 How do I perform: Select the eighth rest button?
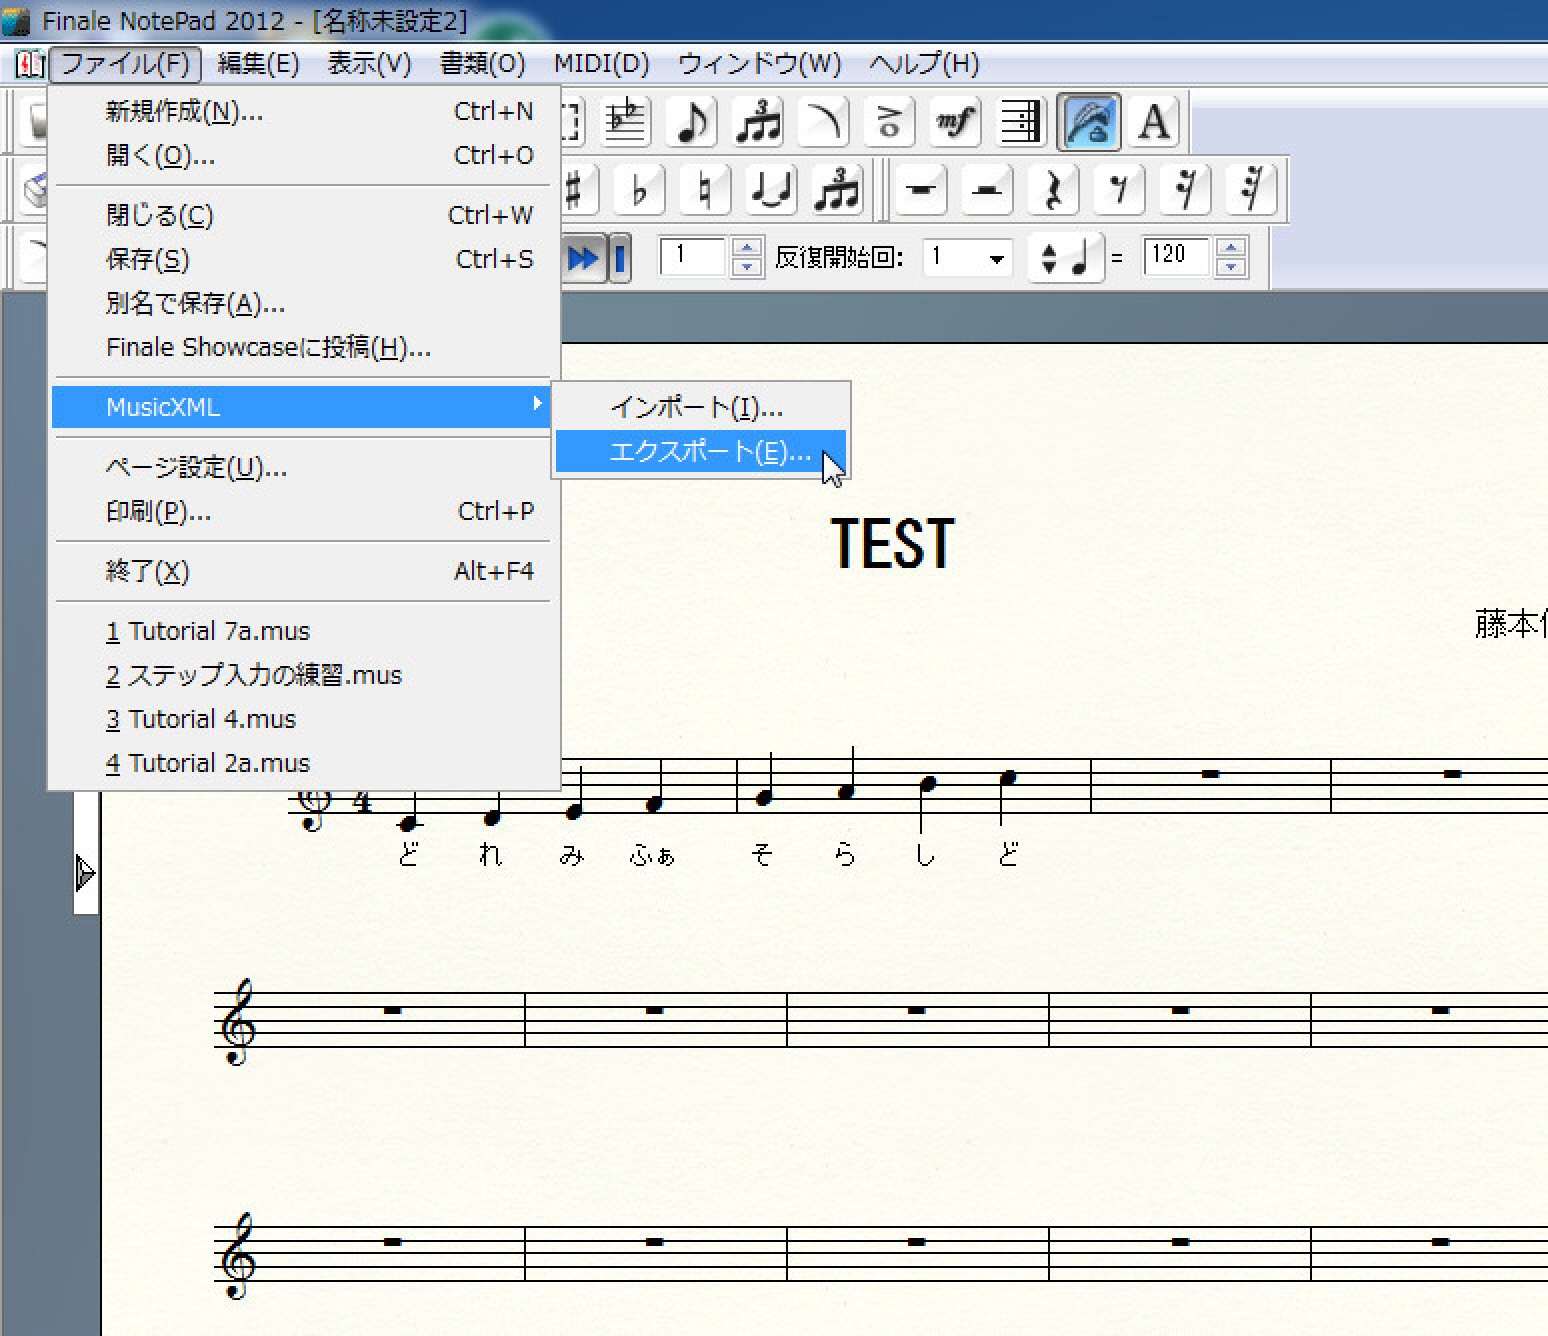point(1119,189)
